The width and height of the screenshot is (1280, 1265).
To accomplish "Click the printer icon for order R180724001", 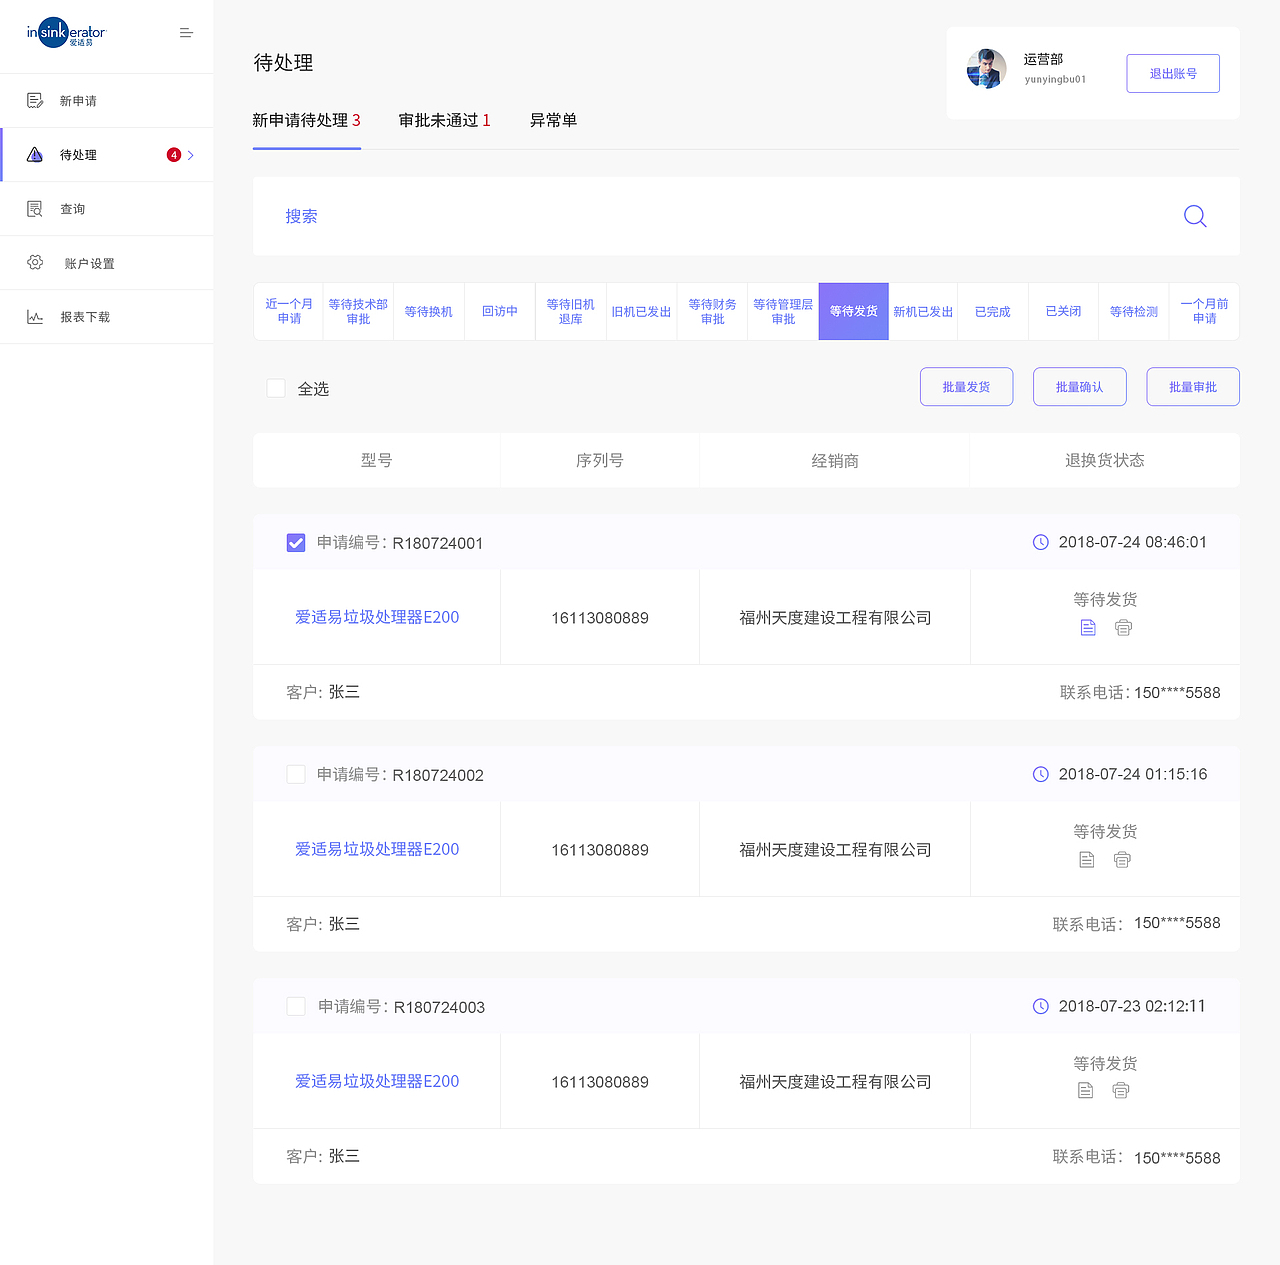I will [1123, 627].
